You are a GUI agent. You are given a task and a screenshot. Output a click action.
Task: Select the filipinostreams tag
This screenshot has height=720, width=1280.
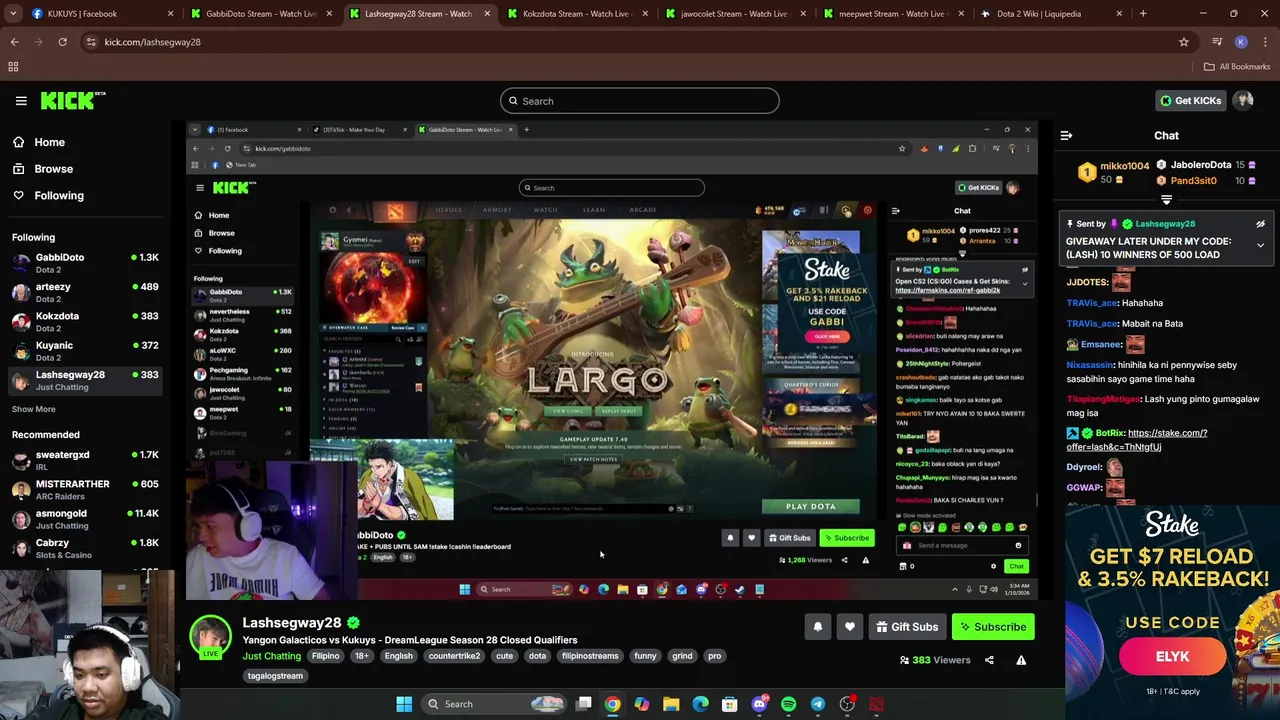point(590,656)
